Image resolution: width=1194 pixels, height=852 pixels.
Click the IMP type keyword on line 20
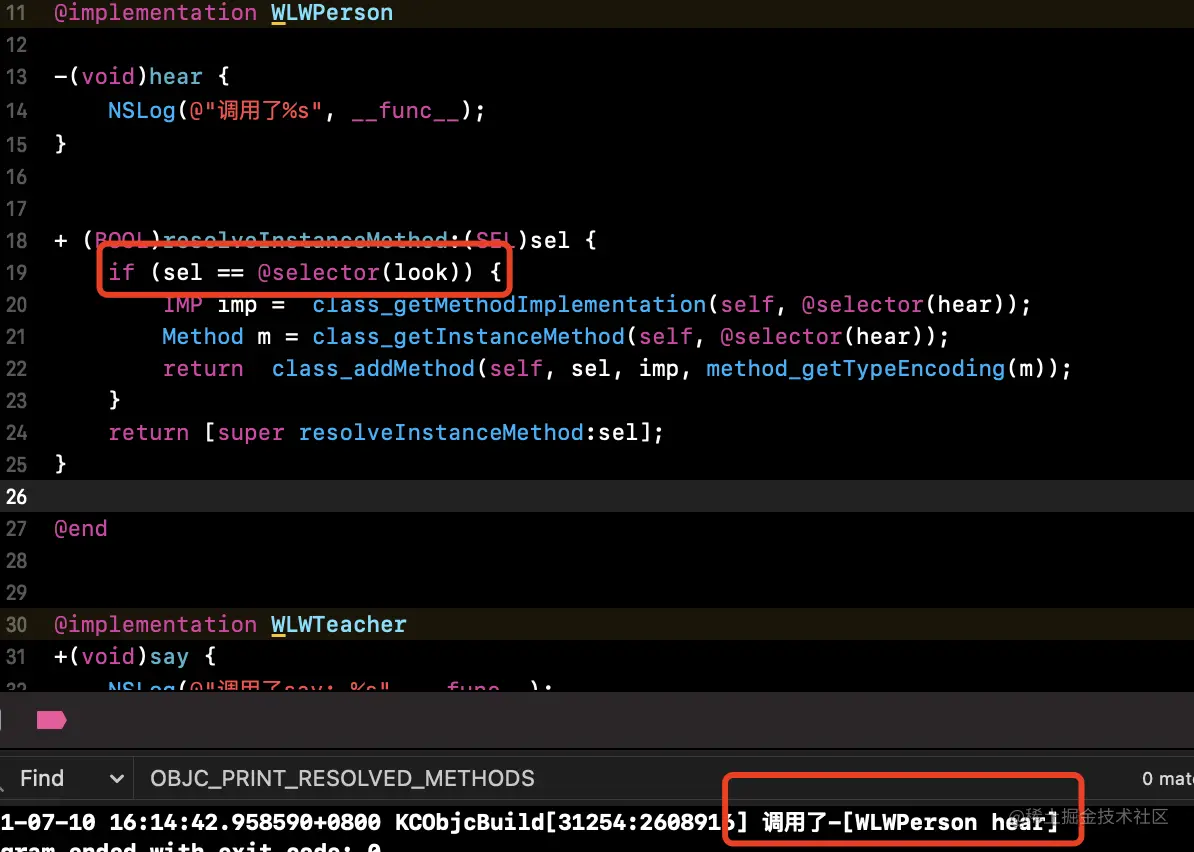[183, 305]
